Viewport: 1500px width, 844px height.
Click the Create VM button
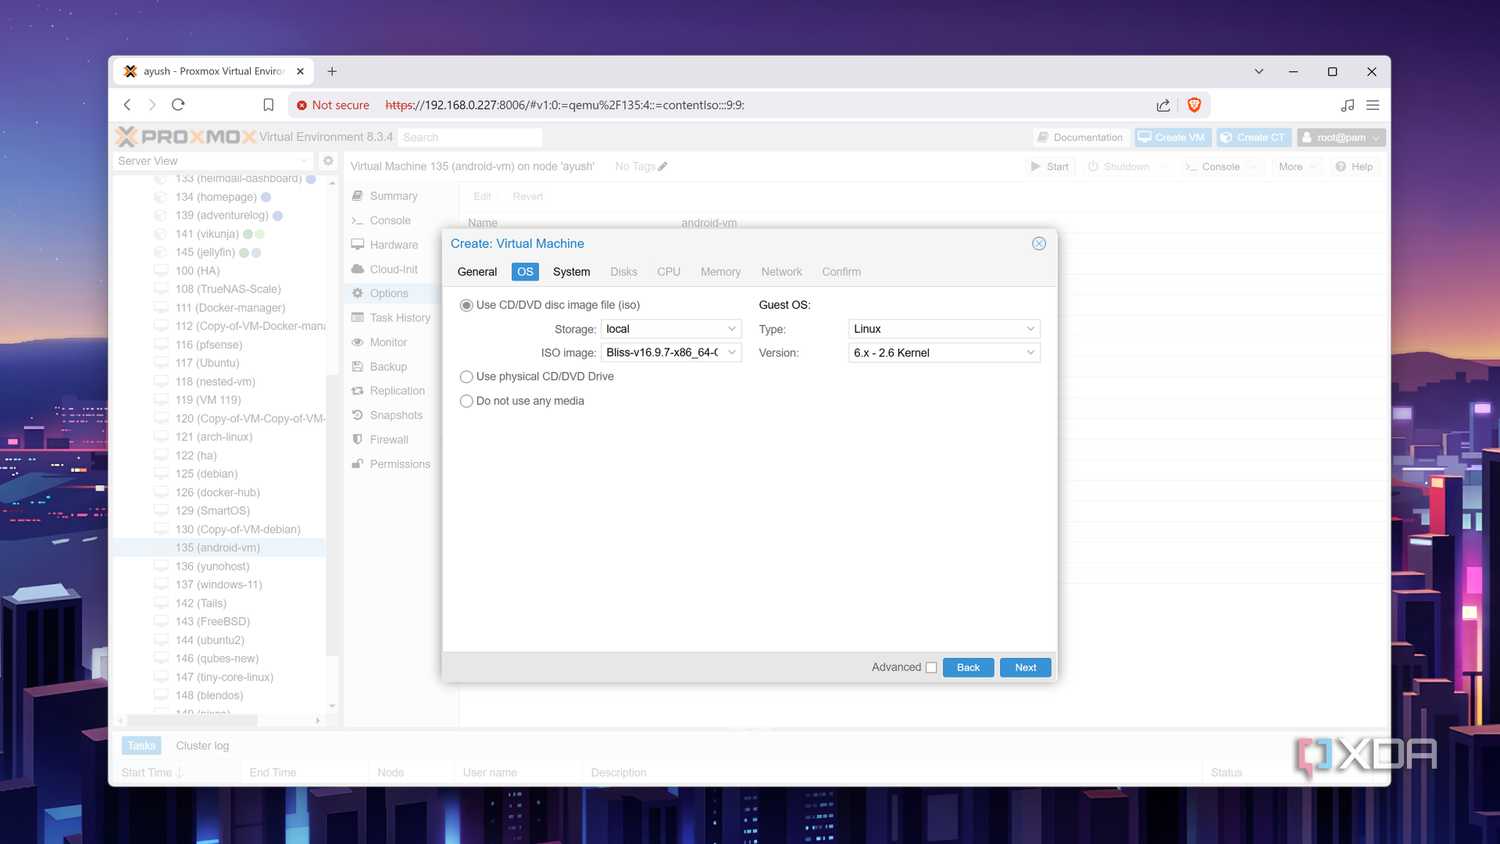click(1172, 137)
